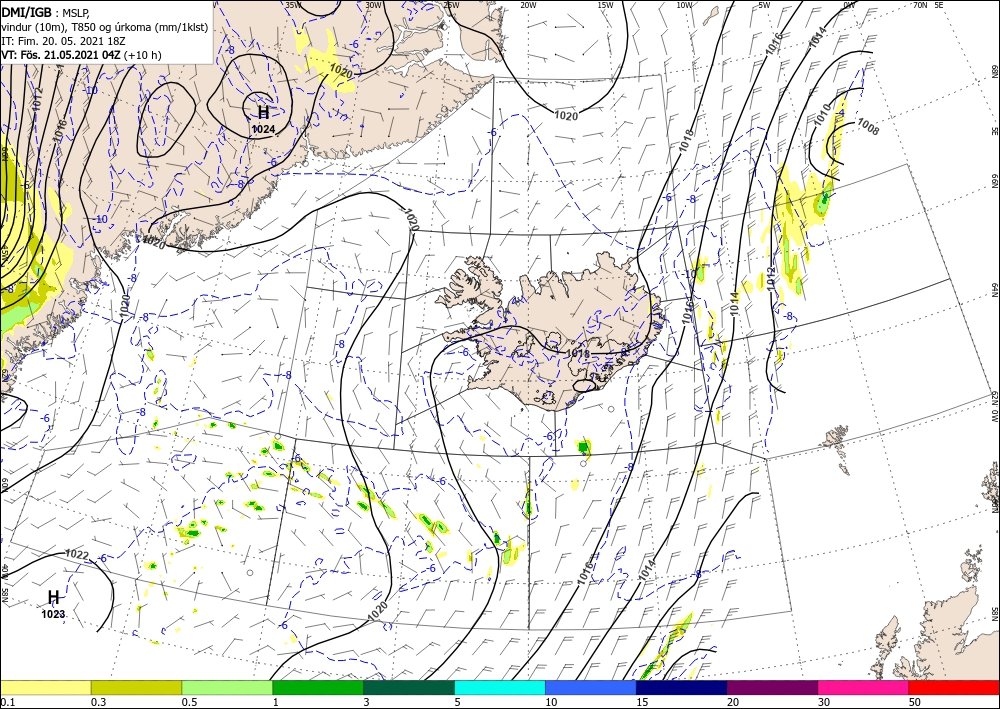This screenshot has width=1000, height=709.
Task: Click the '20' legend scale value
Action: (x=733, y=702)
